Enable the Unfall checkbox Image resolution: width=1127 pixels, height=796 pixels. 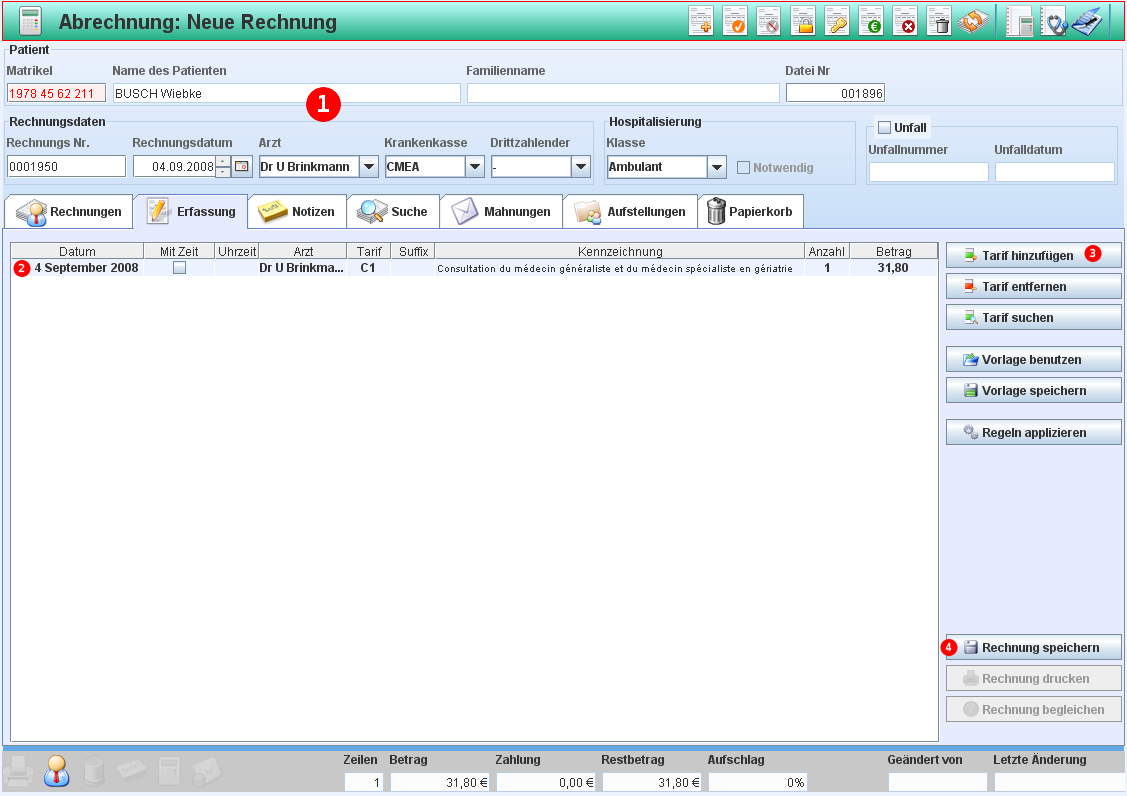[x=884, y=127]
